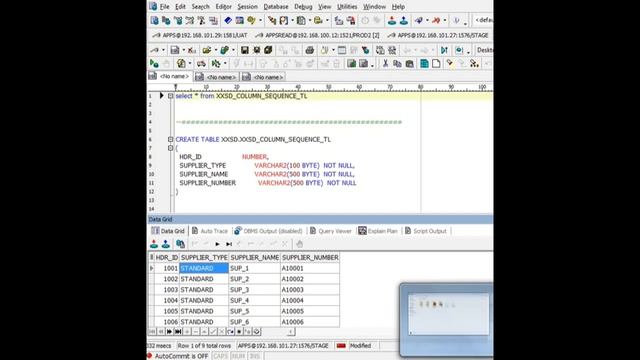Open dropdown beside the yellow-green top toolbar icon
640x360 pixels.
point(260,20)
